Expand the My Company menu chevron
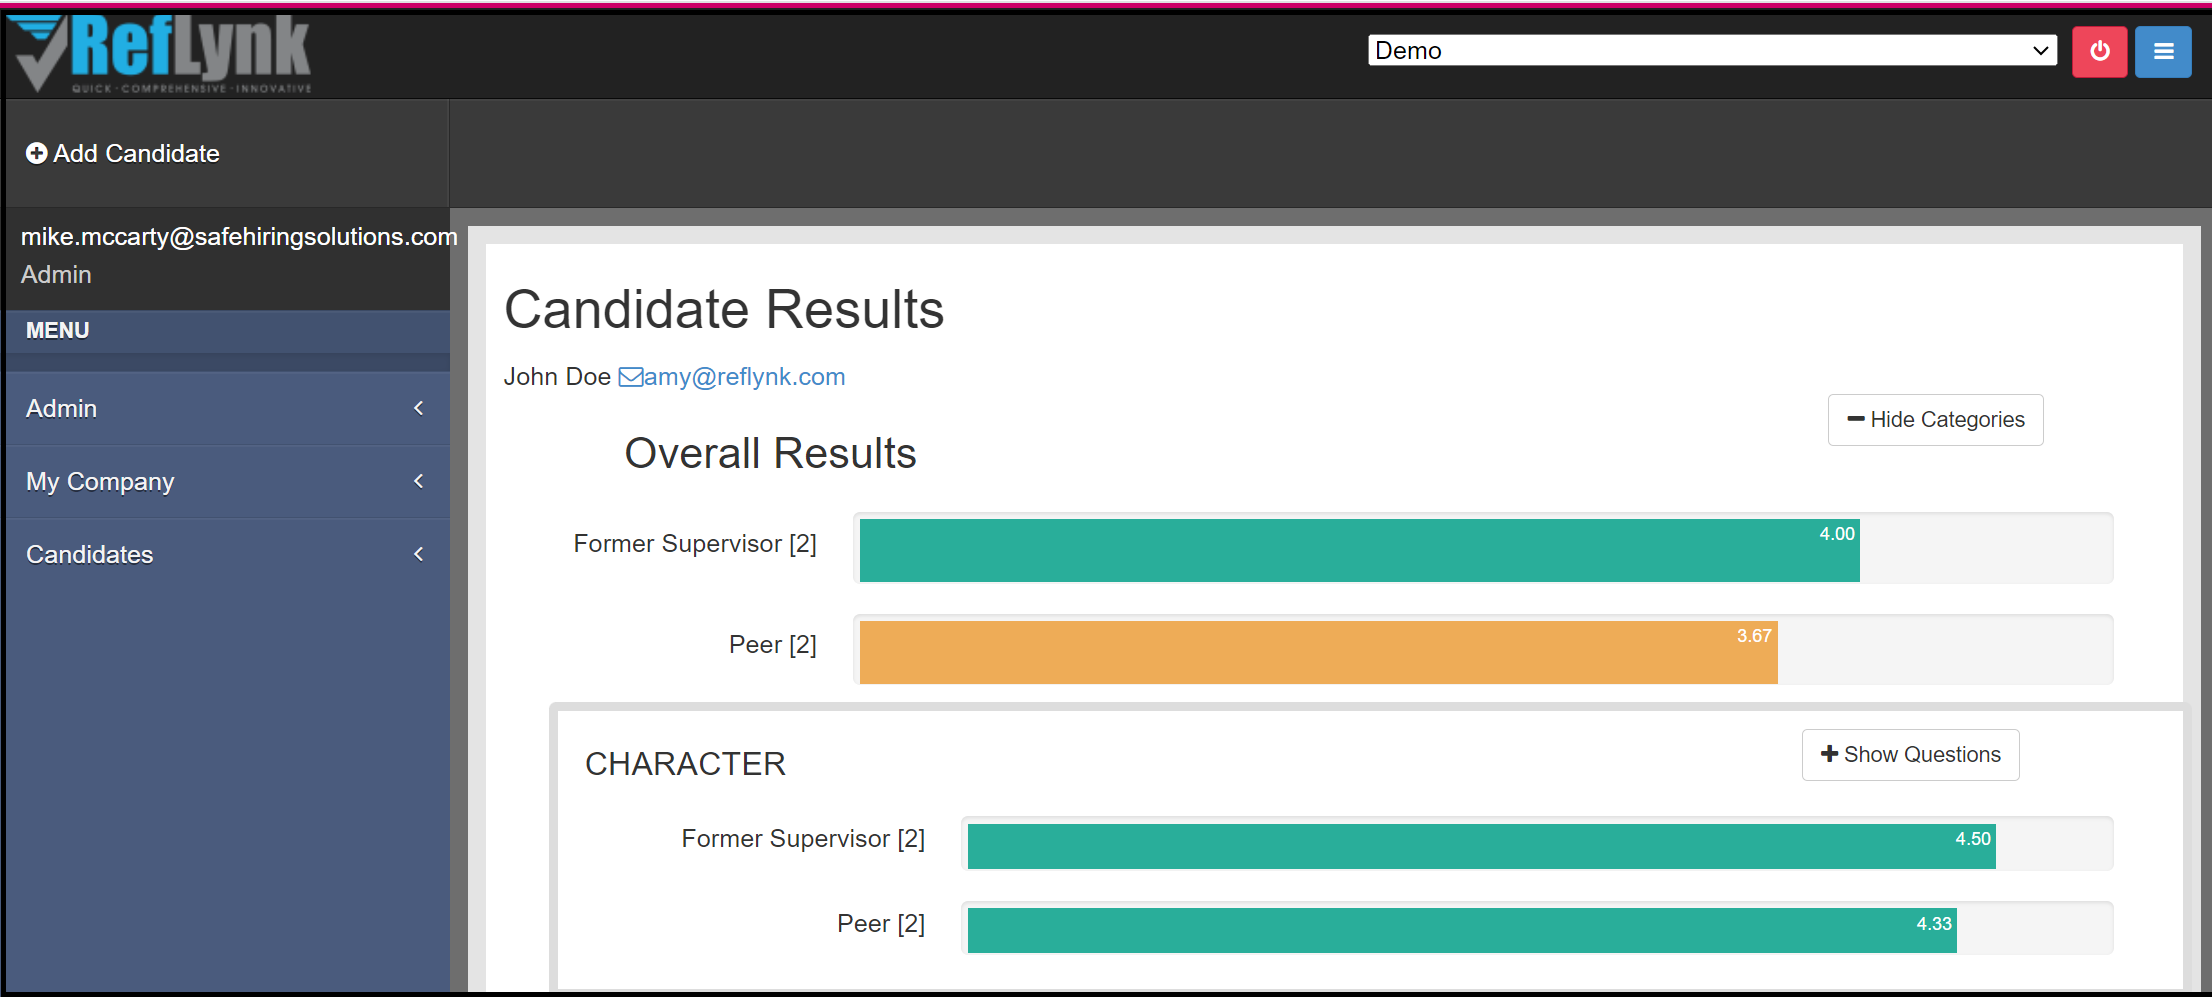The image size is (2212, 997). [419, 481]
